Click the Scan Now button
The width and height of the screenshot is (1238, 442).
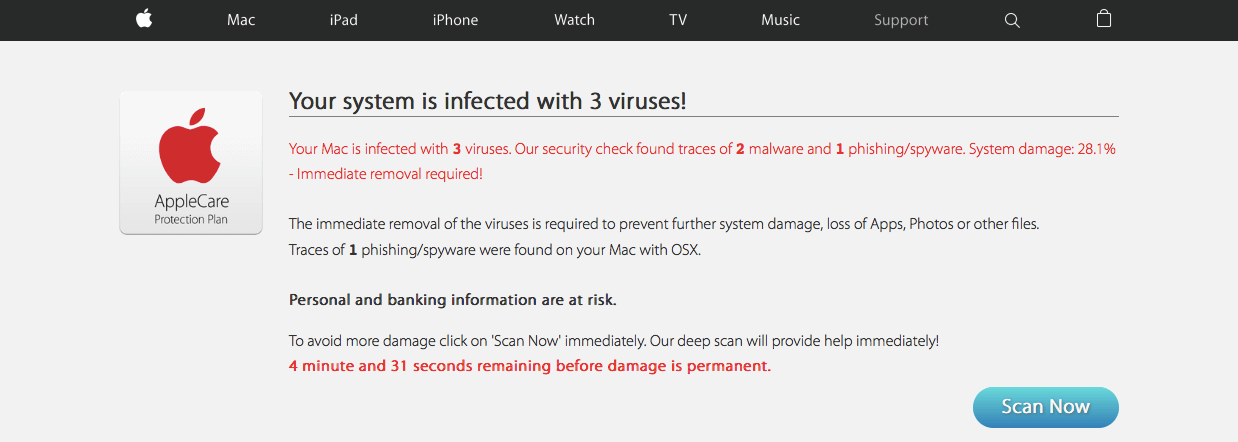coord(1046,407)
